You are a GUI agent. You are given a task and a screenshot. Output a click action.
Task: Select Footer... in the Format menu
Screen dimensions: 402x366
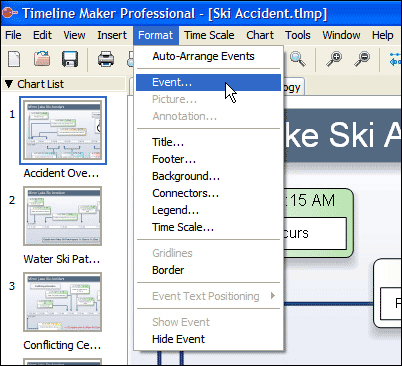(x=208, y=159)
